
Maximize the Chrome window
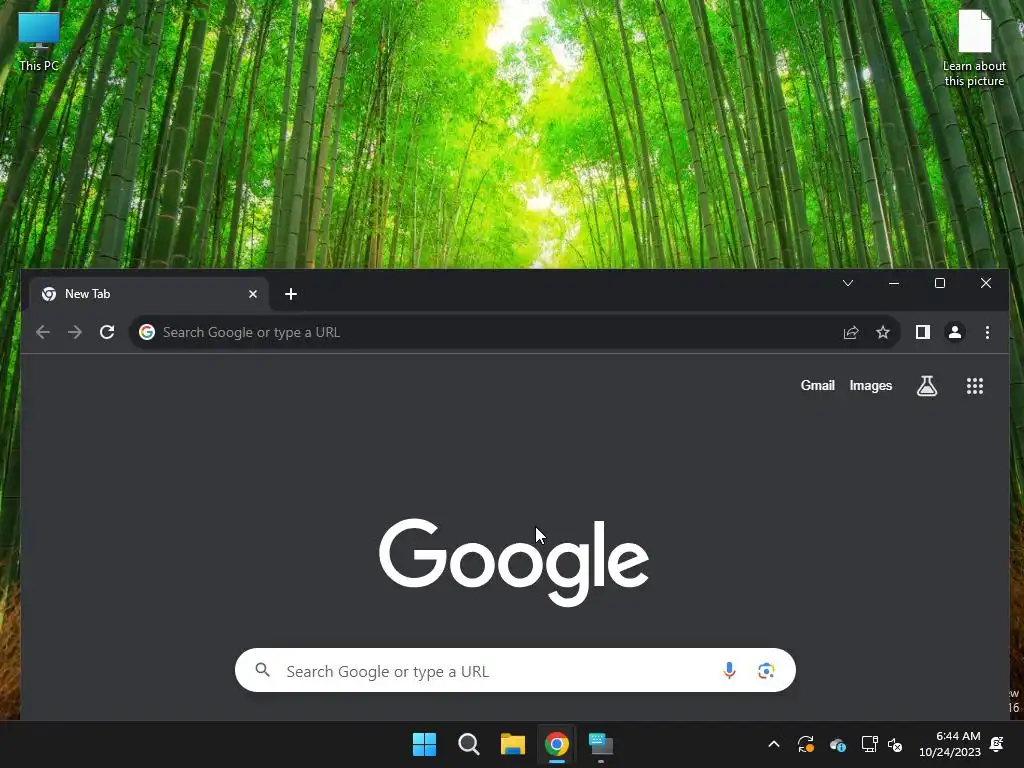(940, 283)
